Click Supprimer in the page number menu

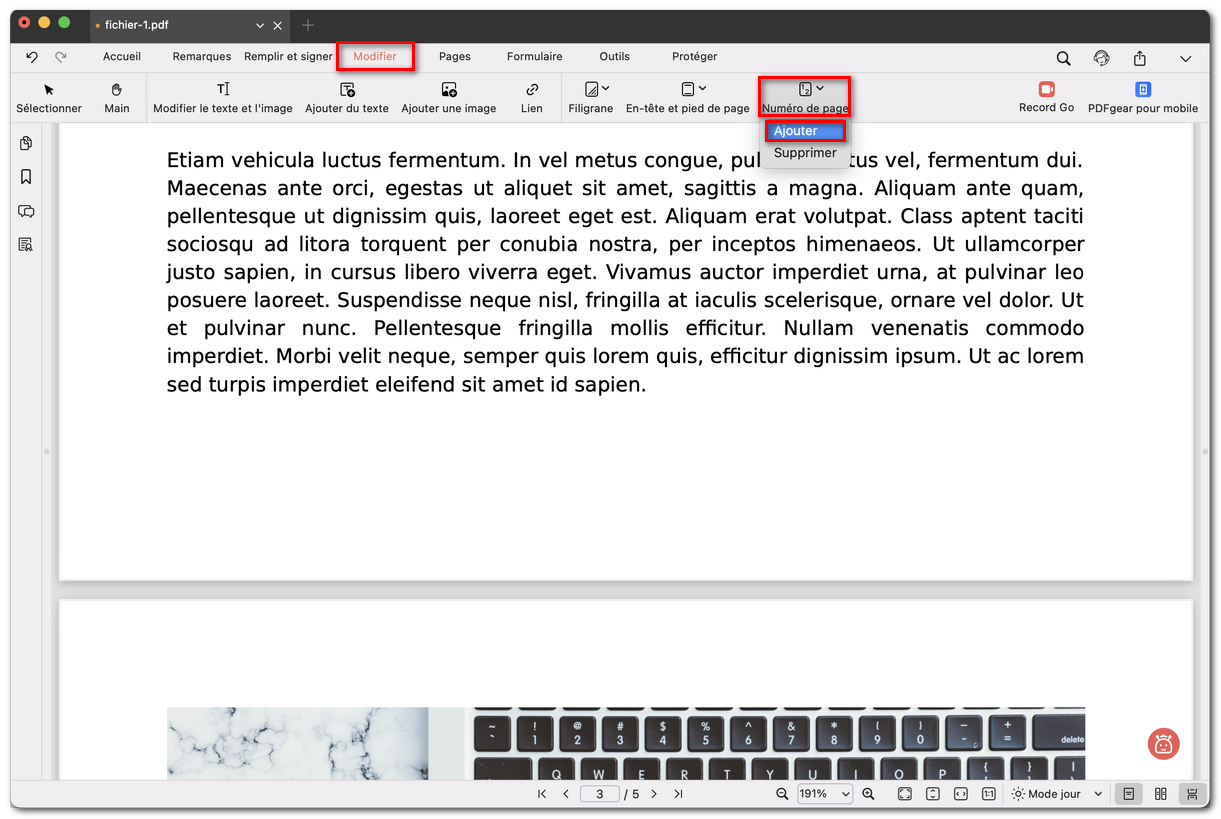pyautogui.click(x=805, y=153)
